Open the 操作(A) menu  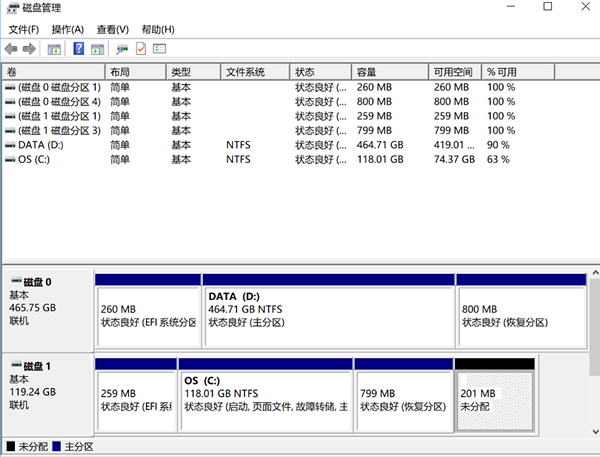(67, 29)
